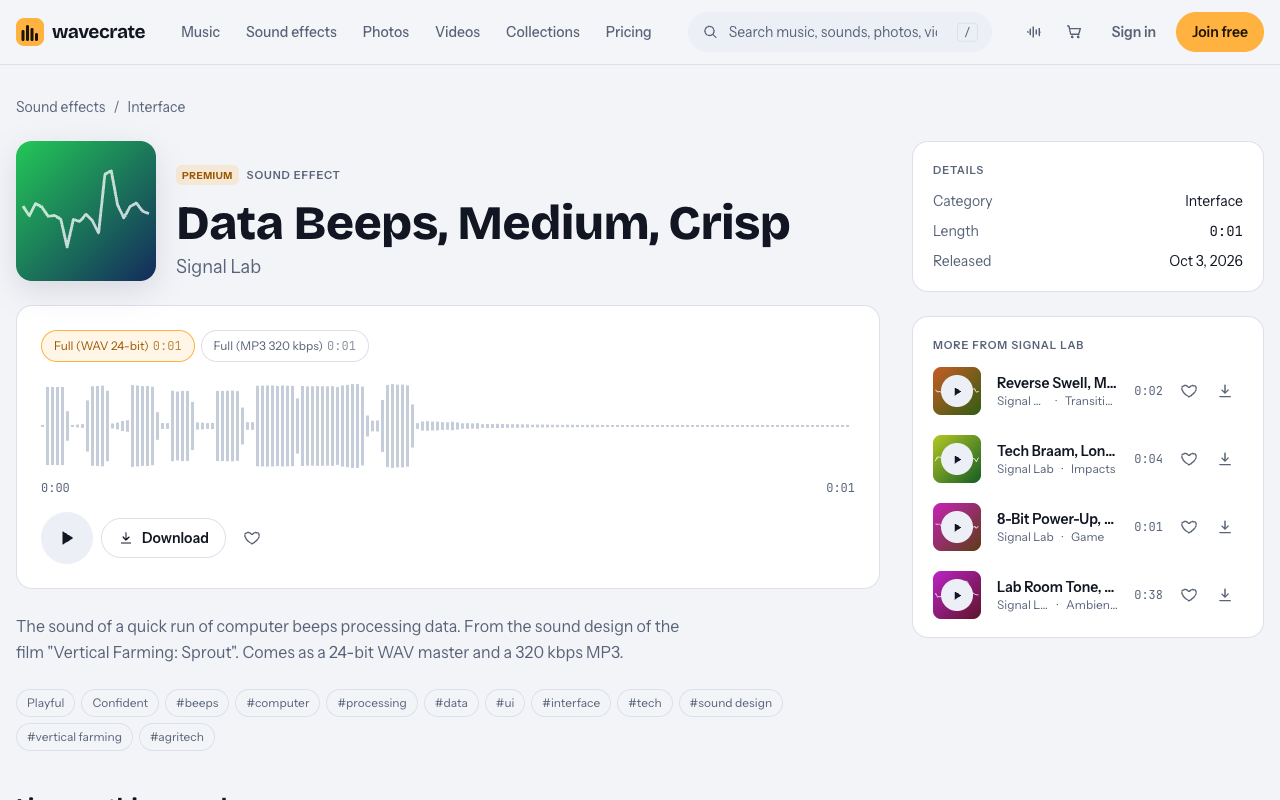This screenshot has width=1280, height=800.
Task: Play the Reverse Swell track preview
Action: click(x=957, y=391)
